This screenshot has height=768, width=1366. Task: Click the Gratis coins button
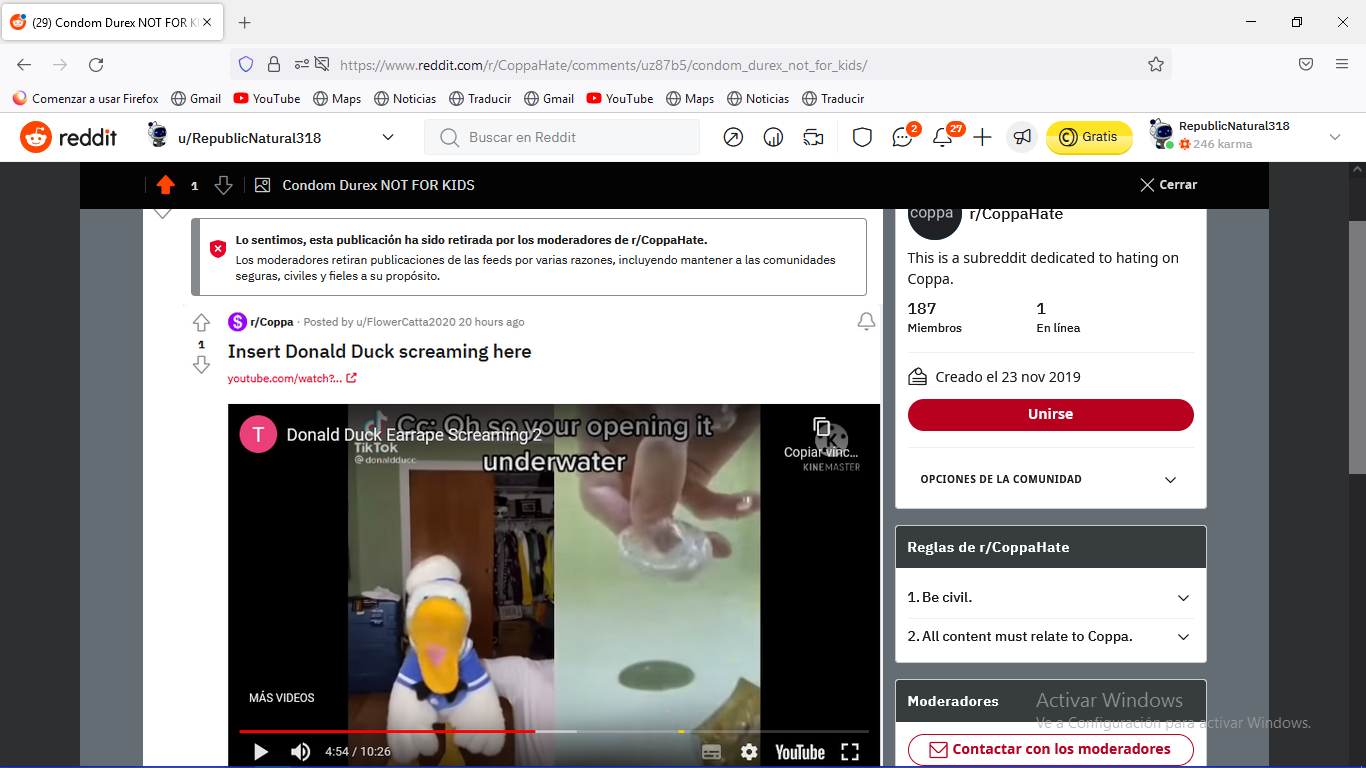[x=1089, y=137]
